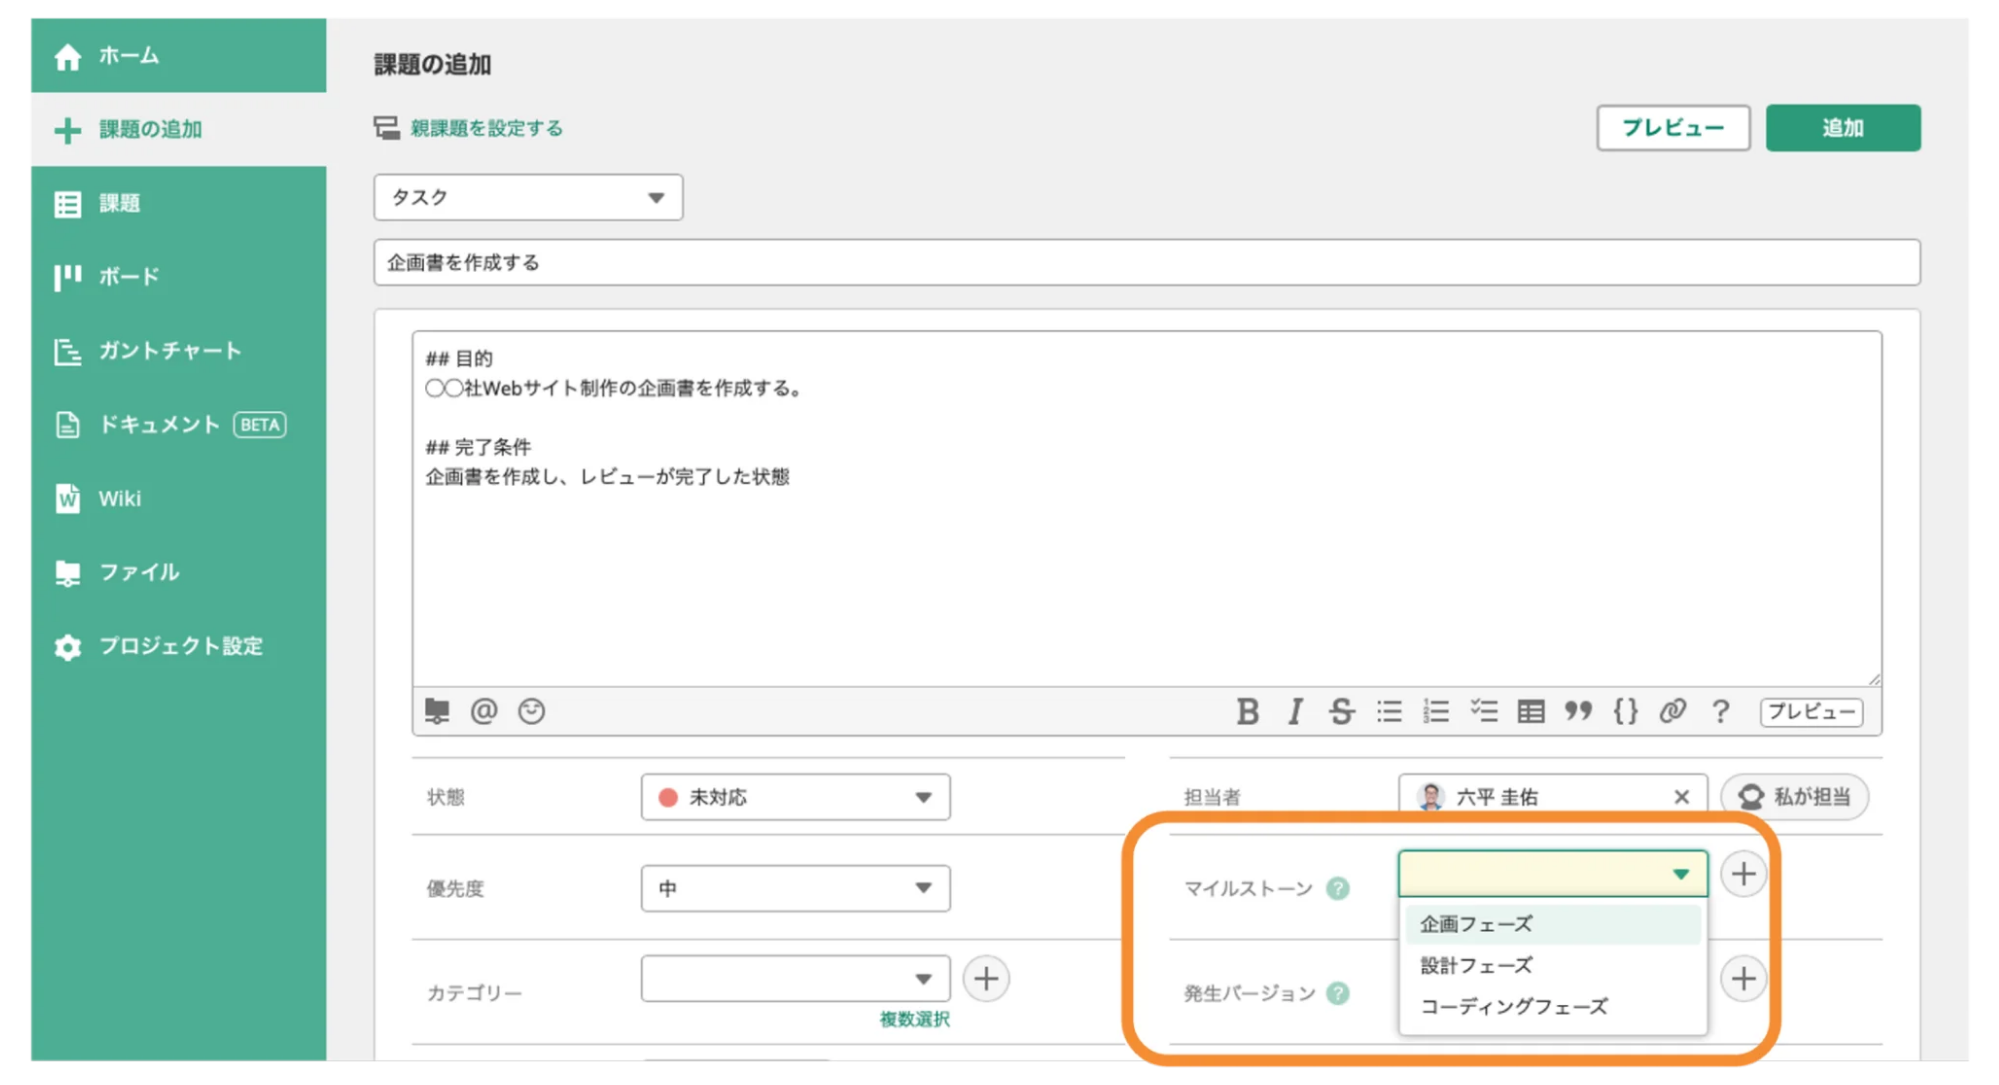Click the parent issue hierarchy icon

pyautogui.click(x=386, y=128)
